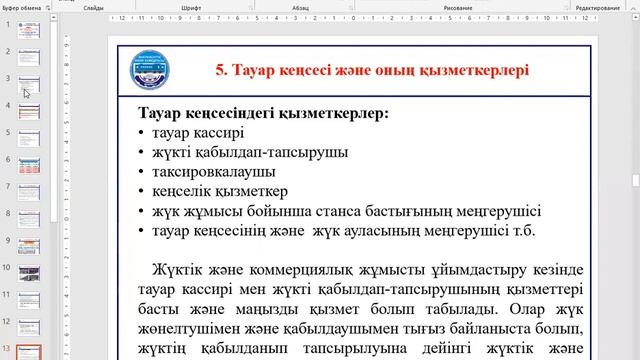Image resolution: width=640 pixels, height=360 pixels.
Task: Select slide 3 thumbnail
Action: click(x=29, y=84)
